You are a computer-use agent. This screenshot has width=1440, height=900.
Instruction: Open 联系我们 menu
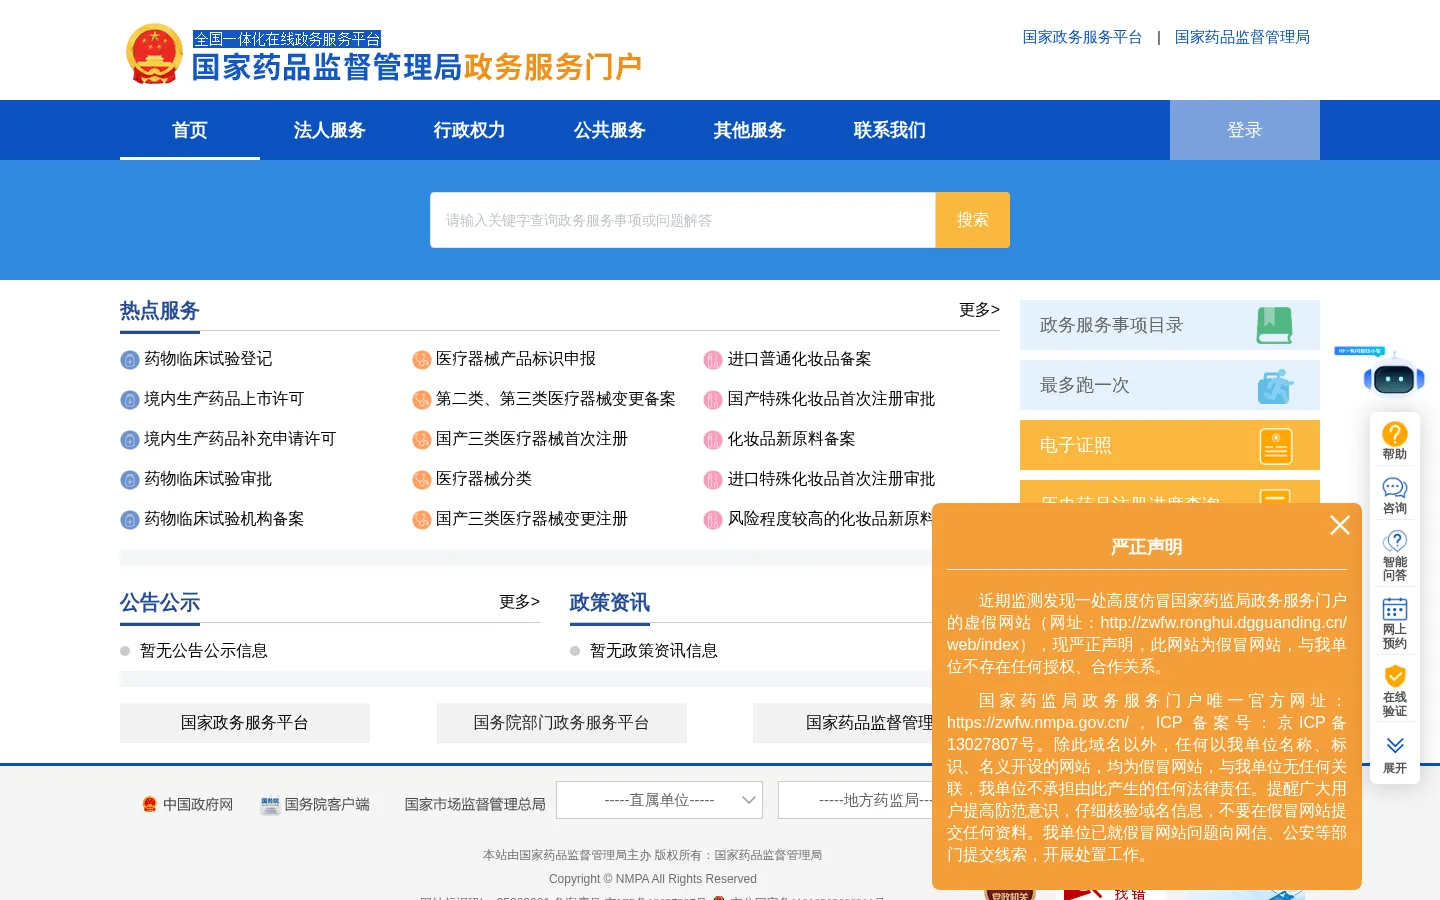(x=890, y=130)
